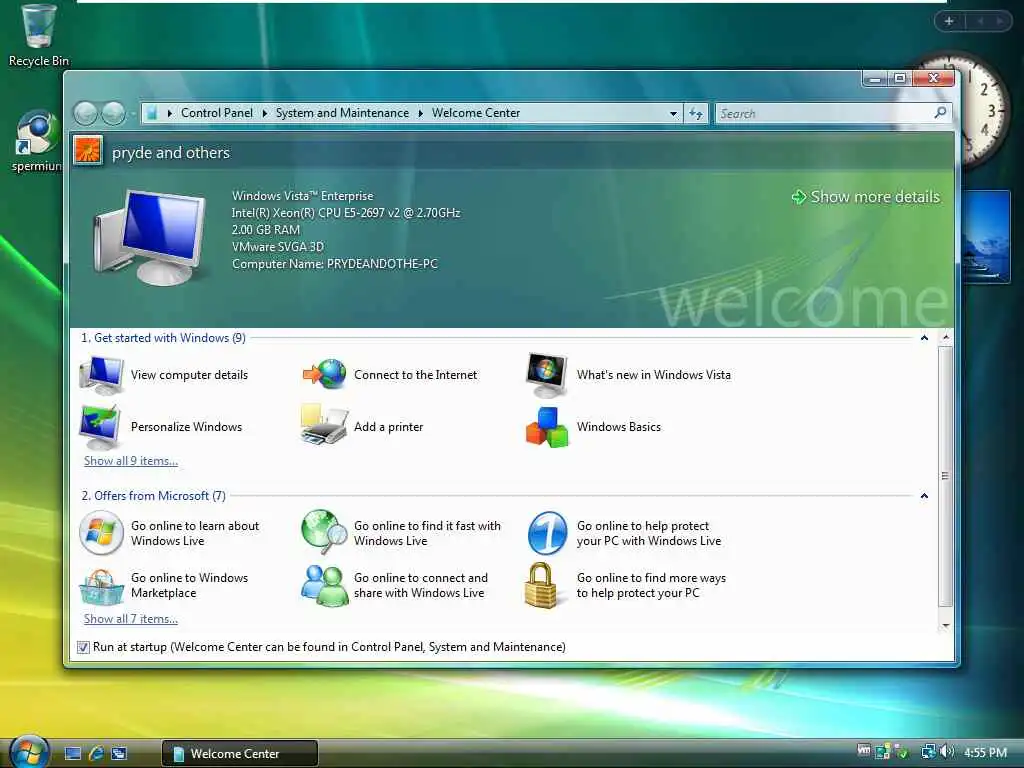Click Control Panel in the breadcrumb

point(217,113)
